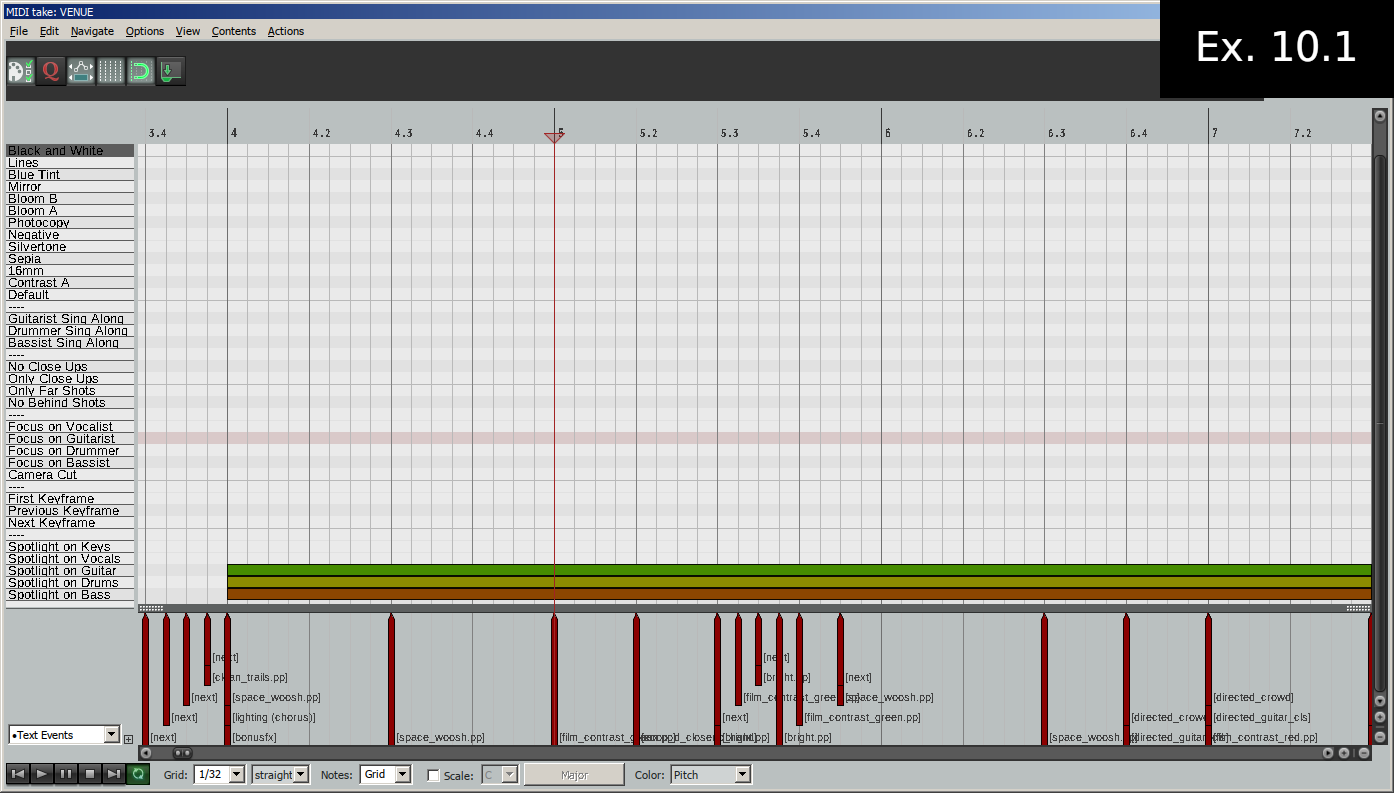1394x793 pixels.
Task: Pause playback with the Pause button
Action: [x=66, y=774]
